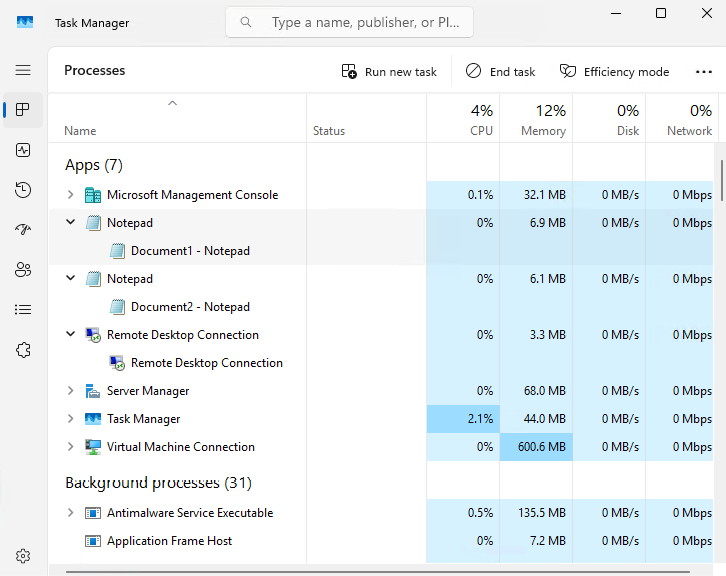Click the vertical scrollbar thumb
Screen dimensions: 726x576
pyautogui.click(x=721, y=181)
